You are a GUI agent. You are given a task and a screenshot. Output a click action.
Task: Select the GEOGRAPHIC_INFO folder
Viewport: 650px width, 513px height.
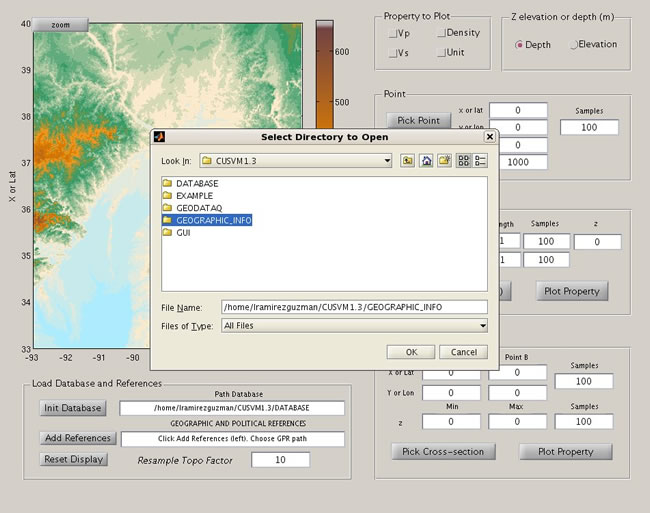tap(207, 220)
